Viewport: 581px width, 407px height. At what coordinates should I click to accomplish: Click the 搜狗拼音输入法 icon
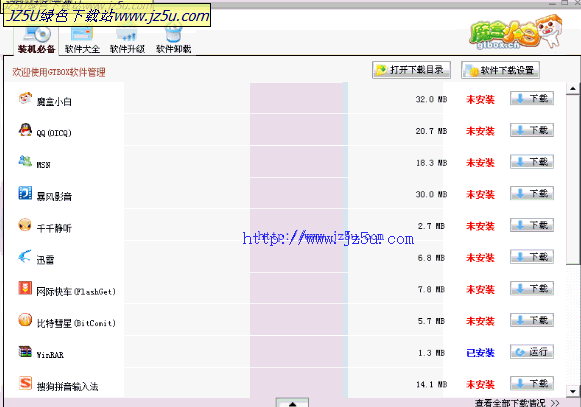[25, 383]
